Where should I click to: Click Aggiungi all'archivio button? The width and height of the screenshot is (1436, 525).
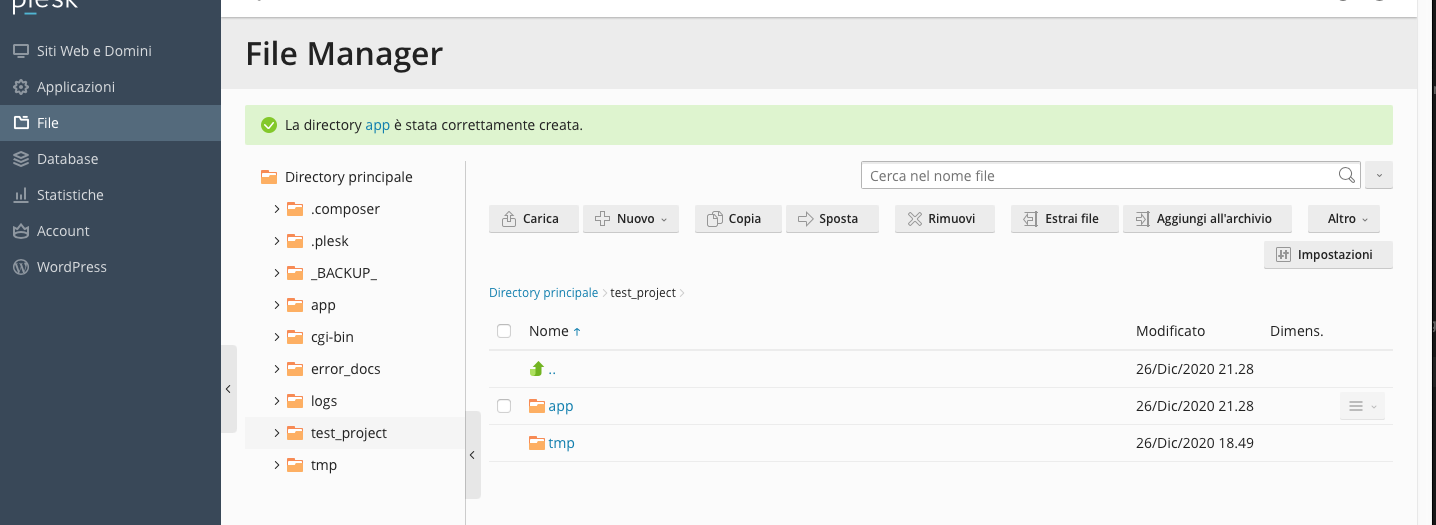[1208, 219]
